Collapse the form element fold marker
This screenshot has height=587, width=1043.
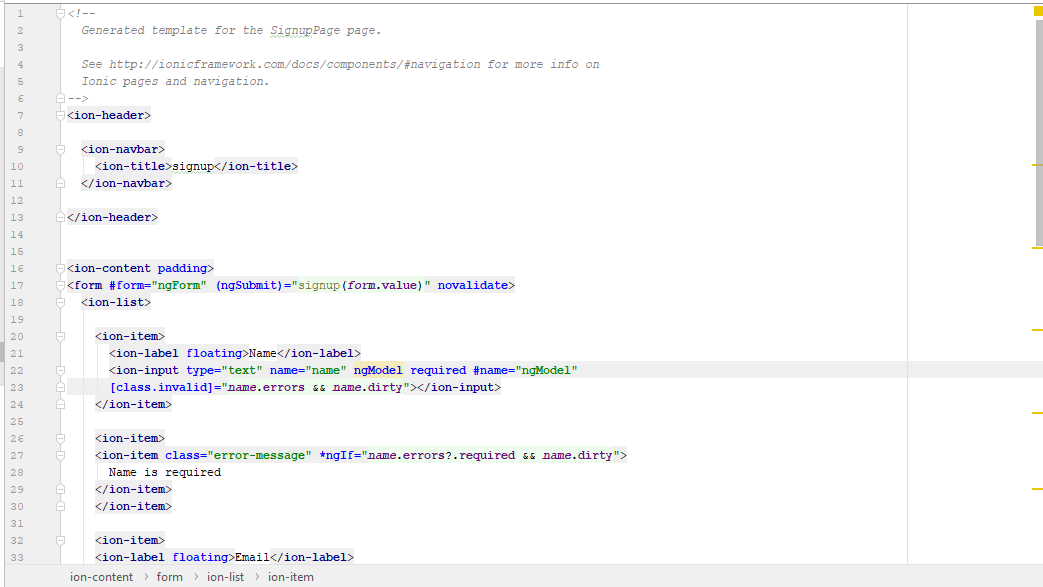click(59, 285)
